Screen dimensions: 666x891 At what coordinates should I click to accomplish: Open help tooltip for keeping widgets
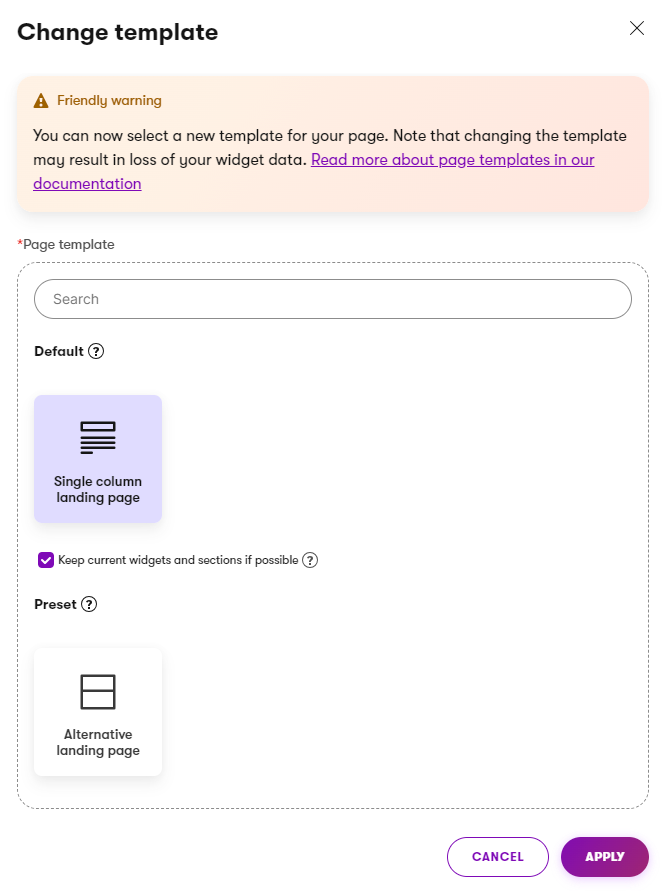(x=310, y=560)
